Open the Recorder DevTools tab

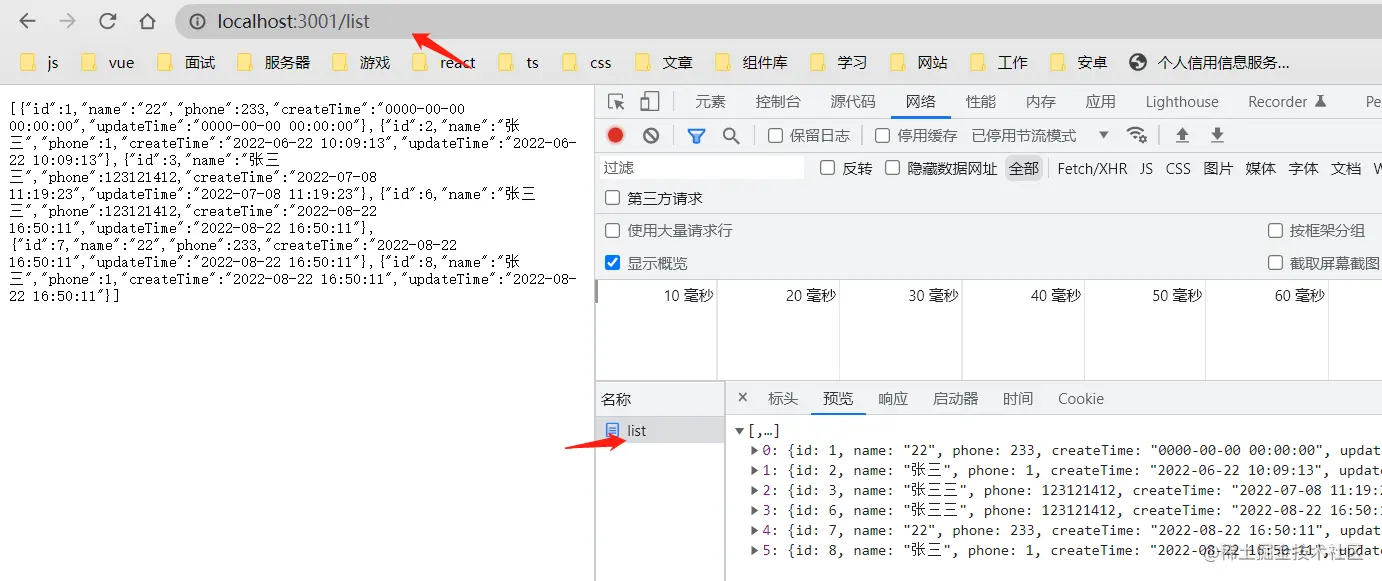tap(1287, 101)
